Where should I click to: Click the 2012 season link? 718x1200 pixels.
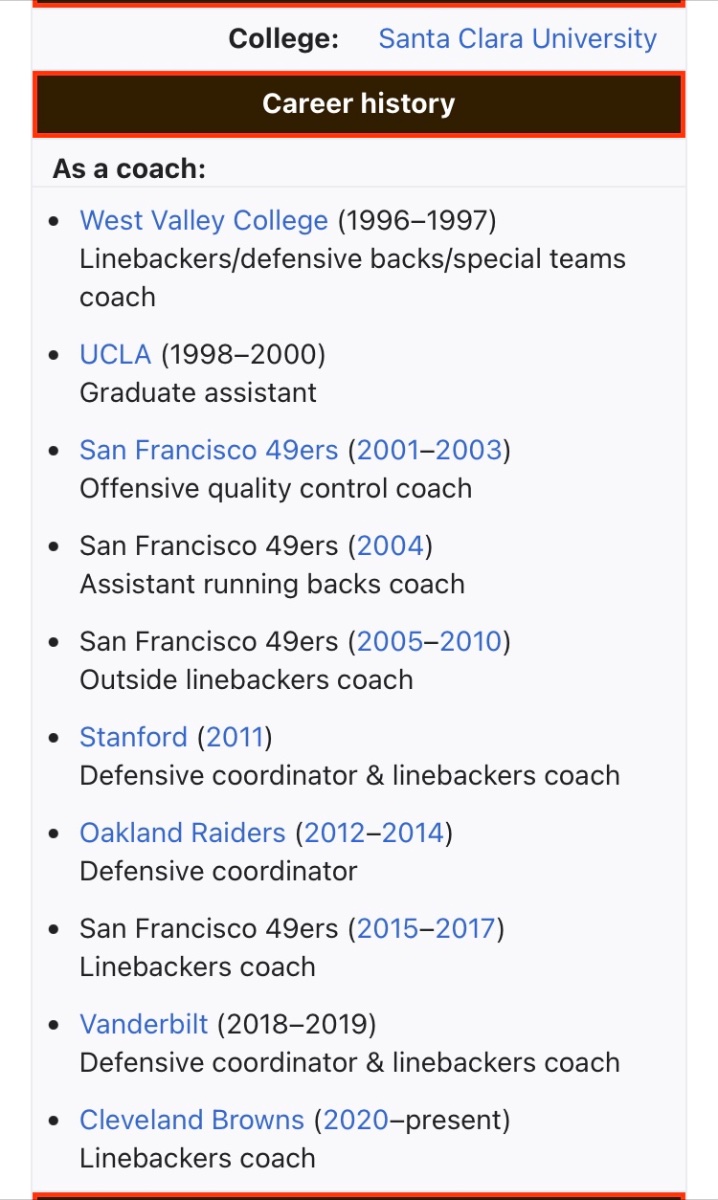[334, 833]
